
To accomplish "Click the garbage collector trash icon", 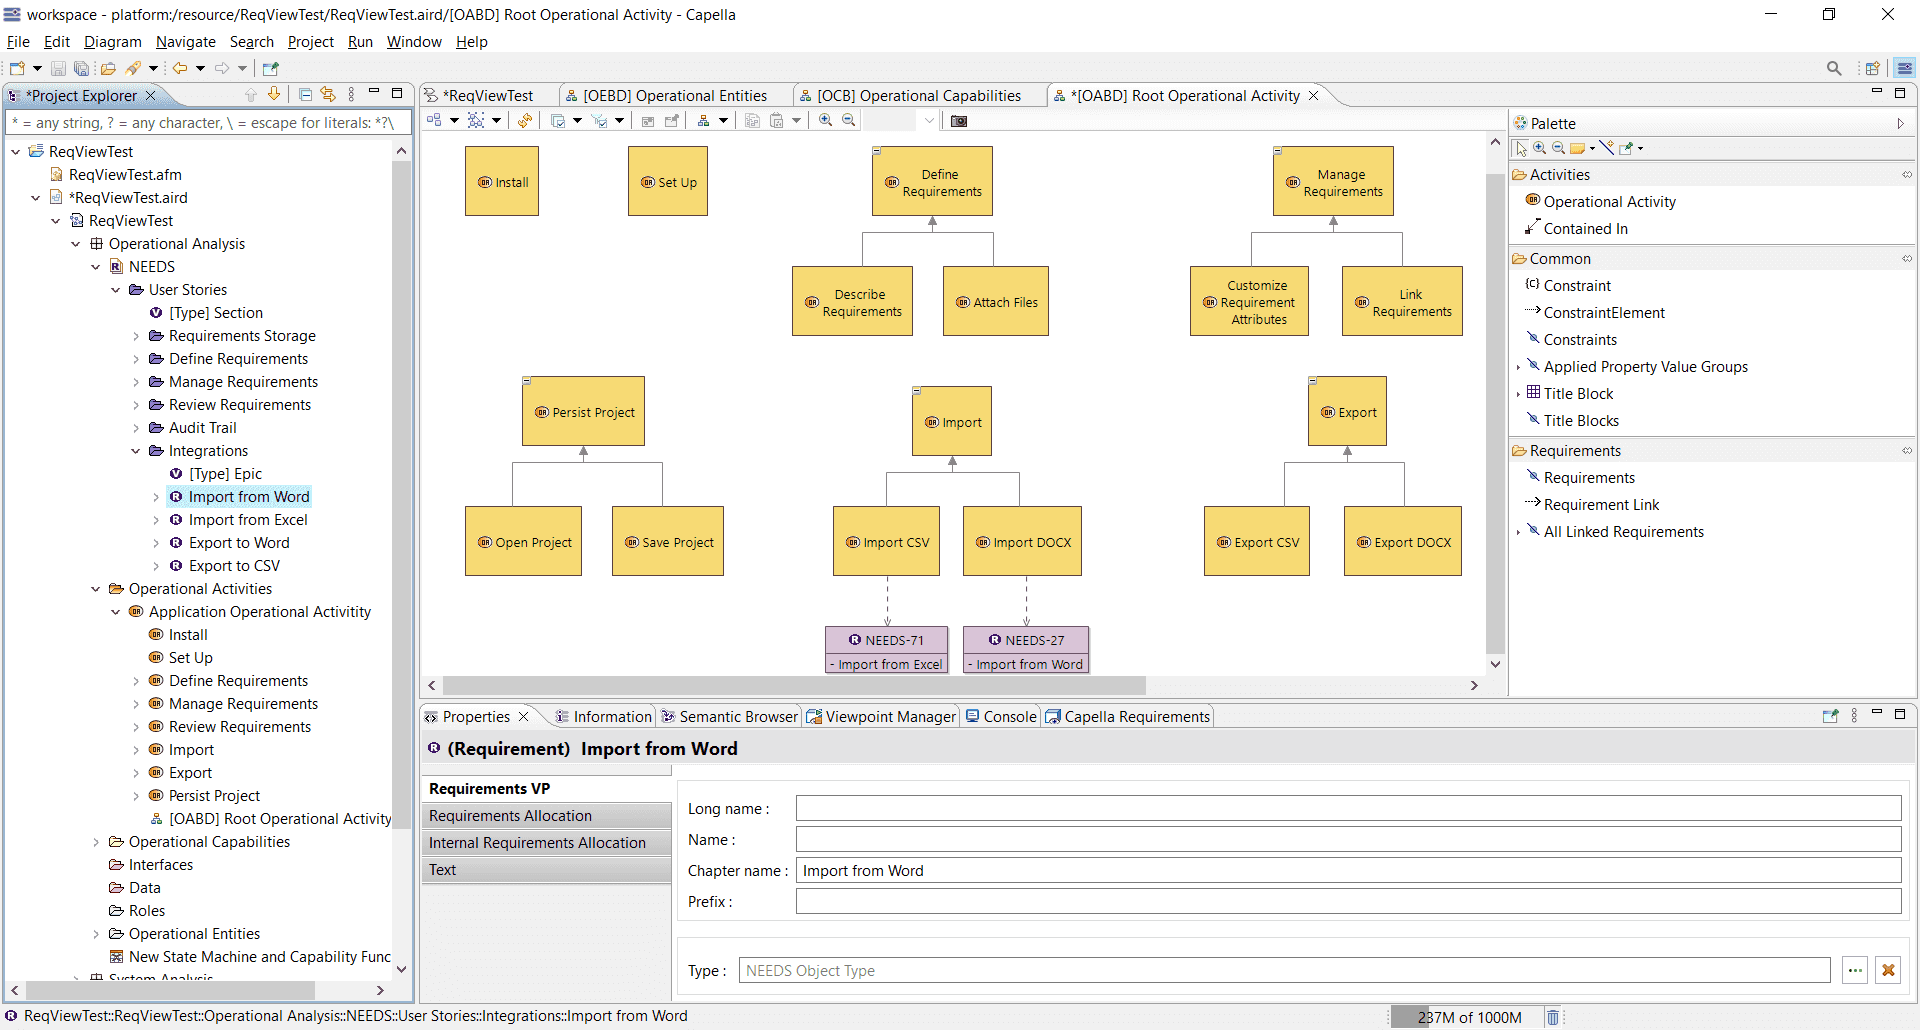I will (x=1552, y=1017).
